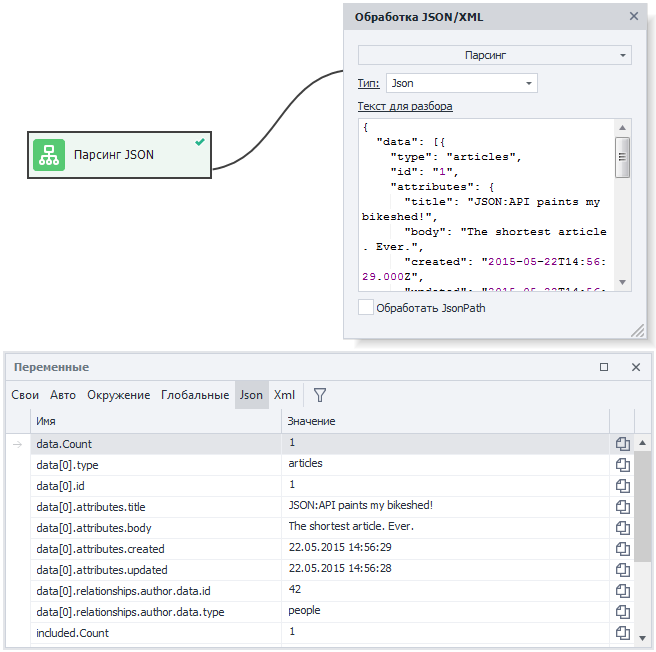Copy value of data[0].attributes.created row
The height and width of the screenshot is (652, 656).
tap(622, 549)
